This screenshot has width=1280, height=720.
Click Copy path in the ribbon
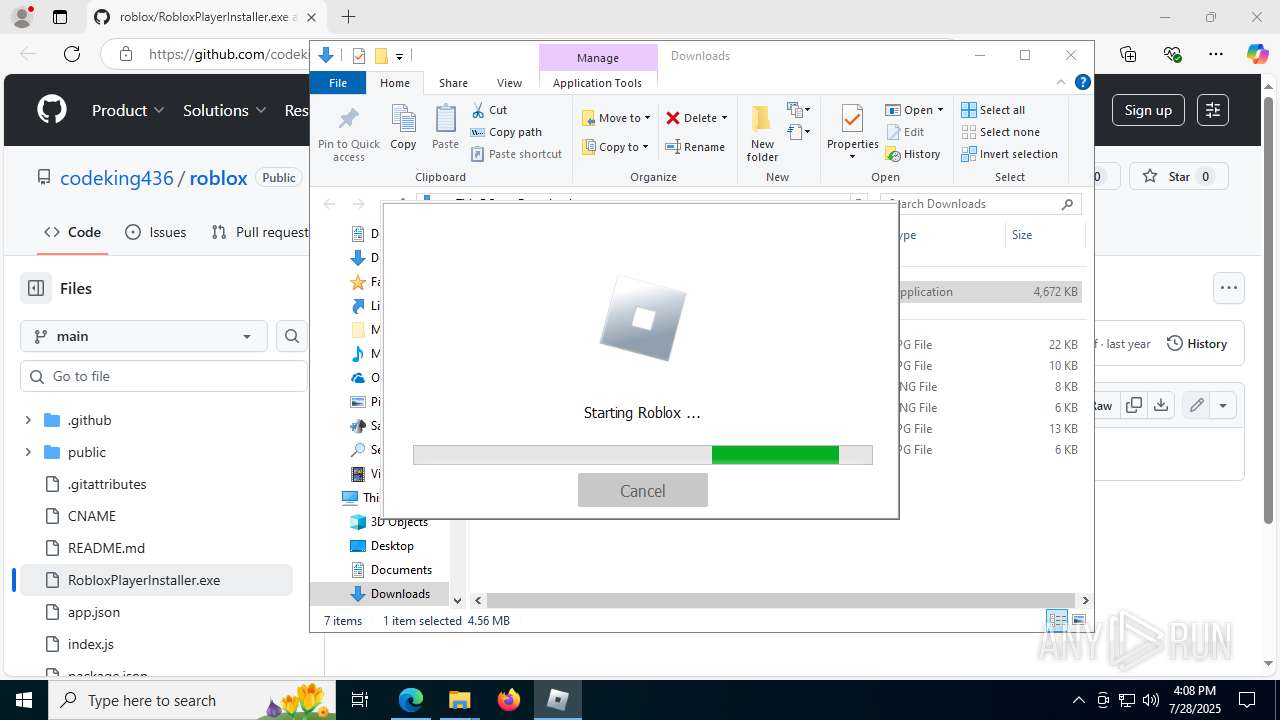tap(506, 132)
